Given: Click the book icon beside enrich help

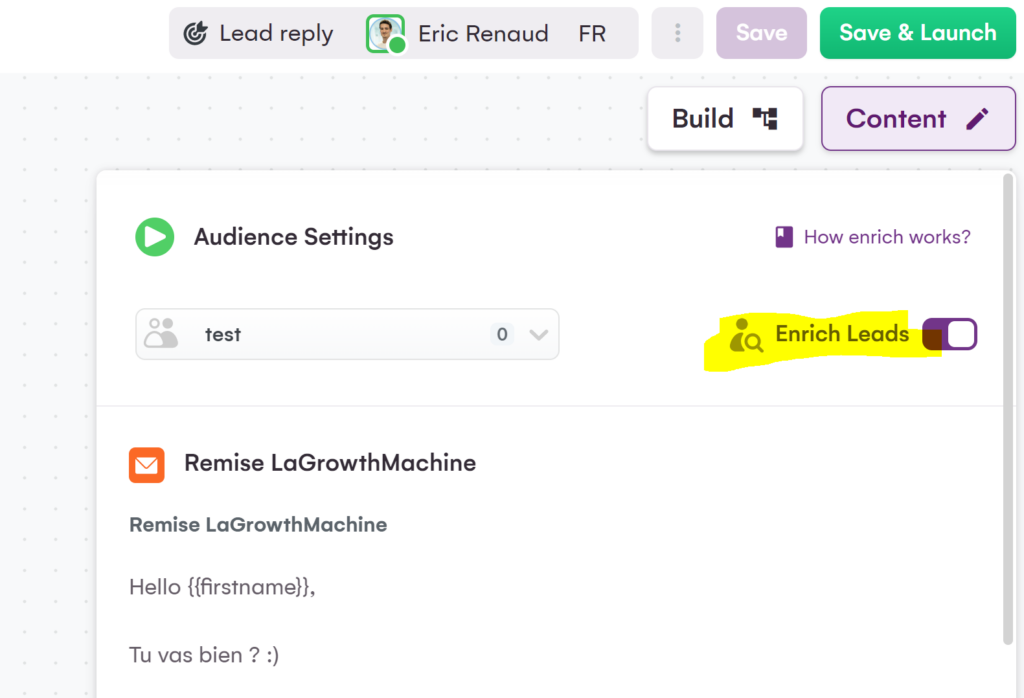Looking at the screenshot, I should [x=784, y=237].
